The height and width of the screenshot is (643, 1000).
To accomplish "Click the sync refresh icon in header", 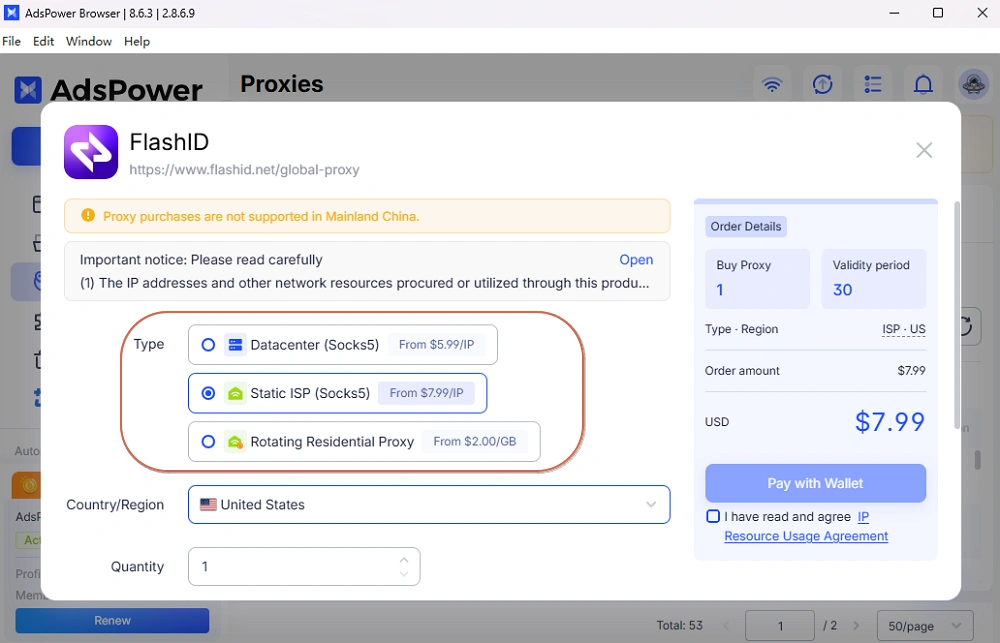I will [x=823, y=84].
